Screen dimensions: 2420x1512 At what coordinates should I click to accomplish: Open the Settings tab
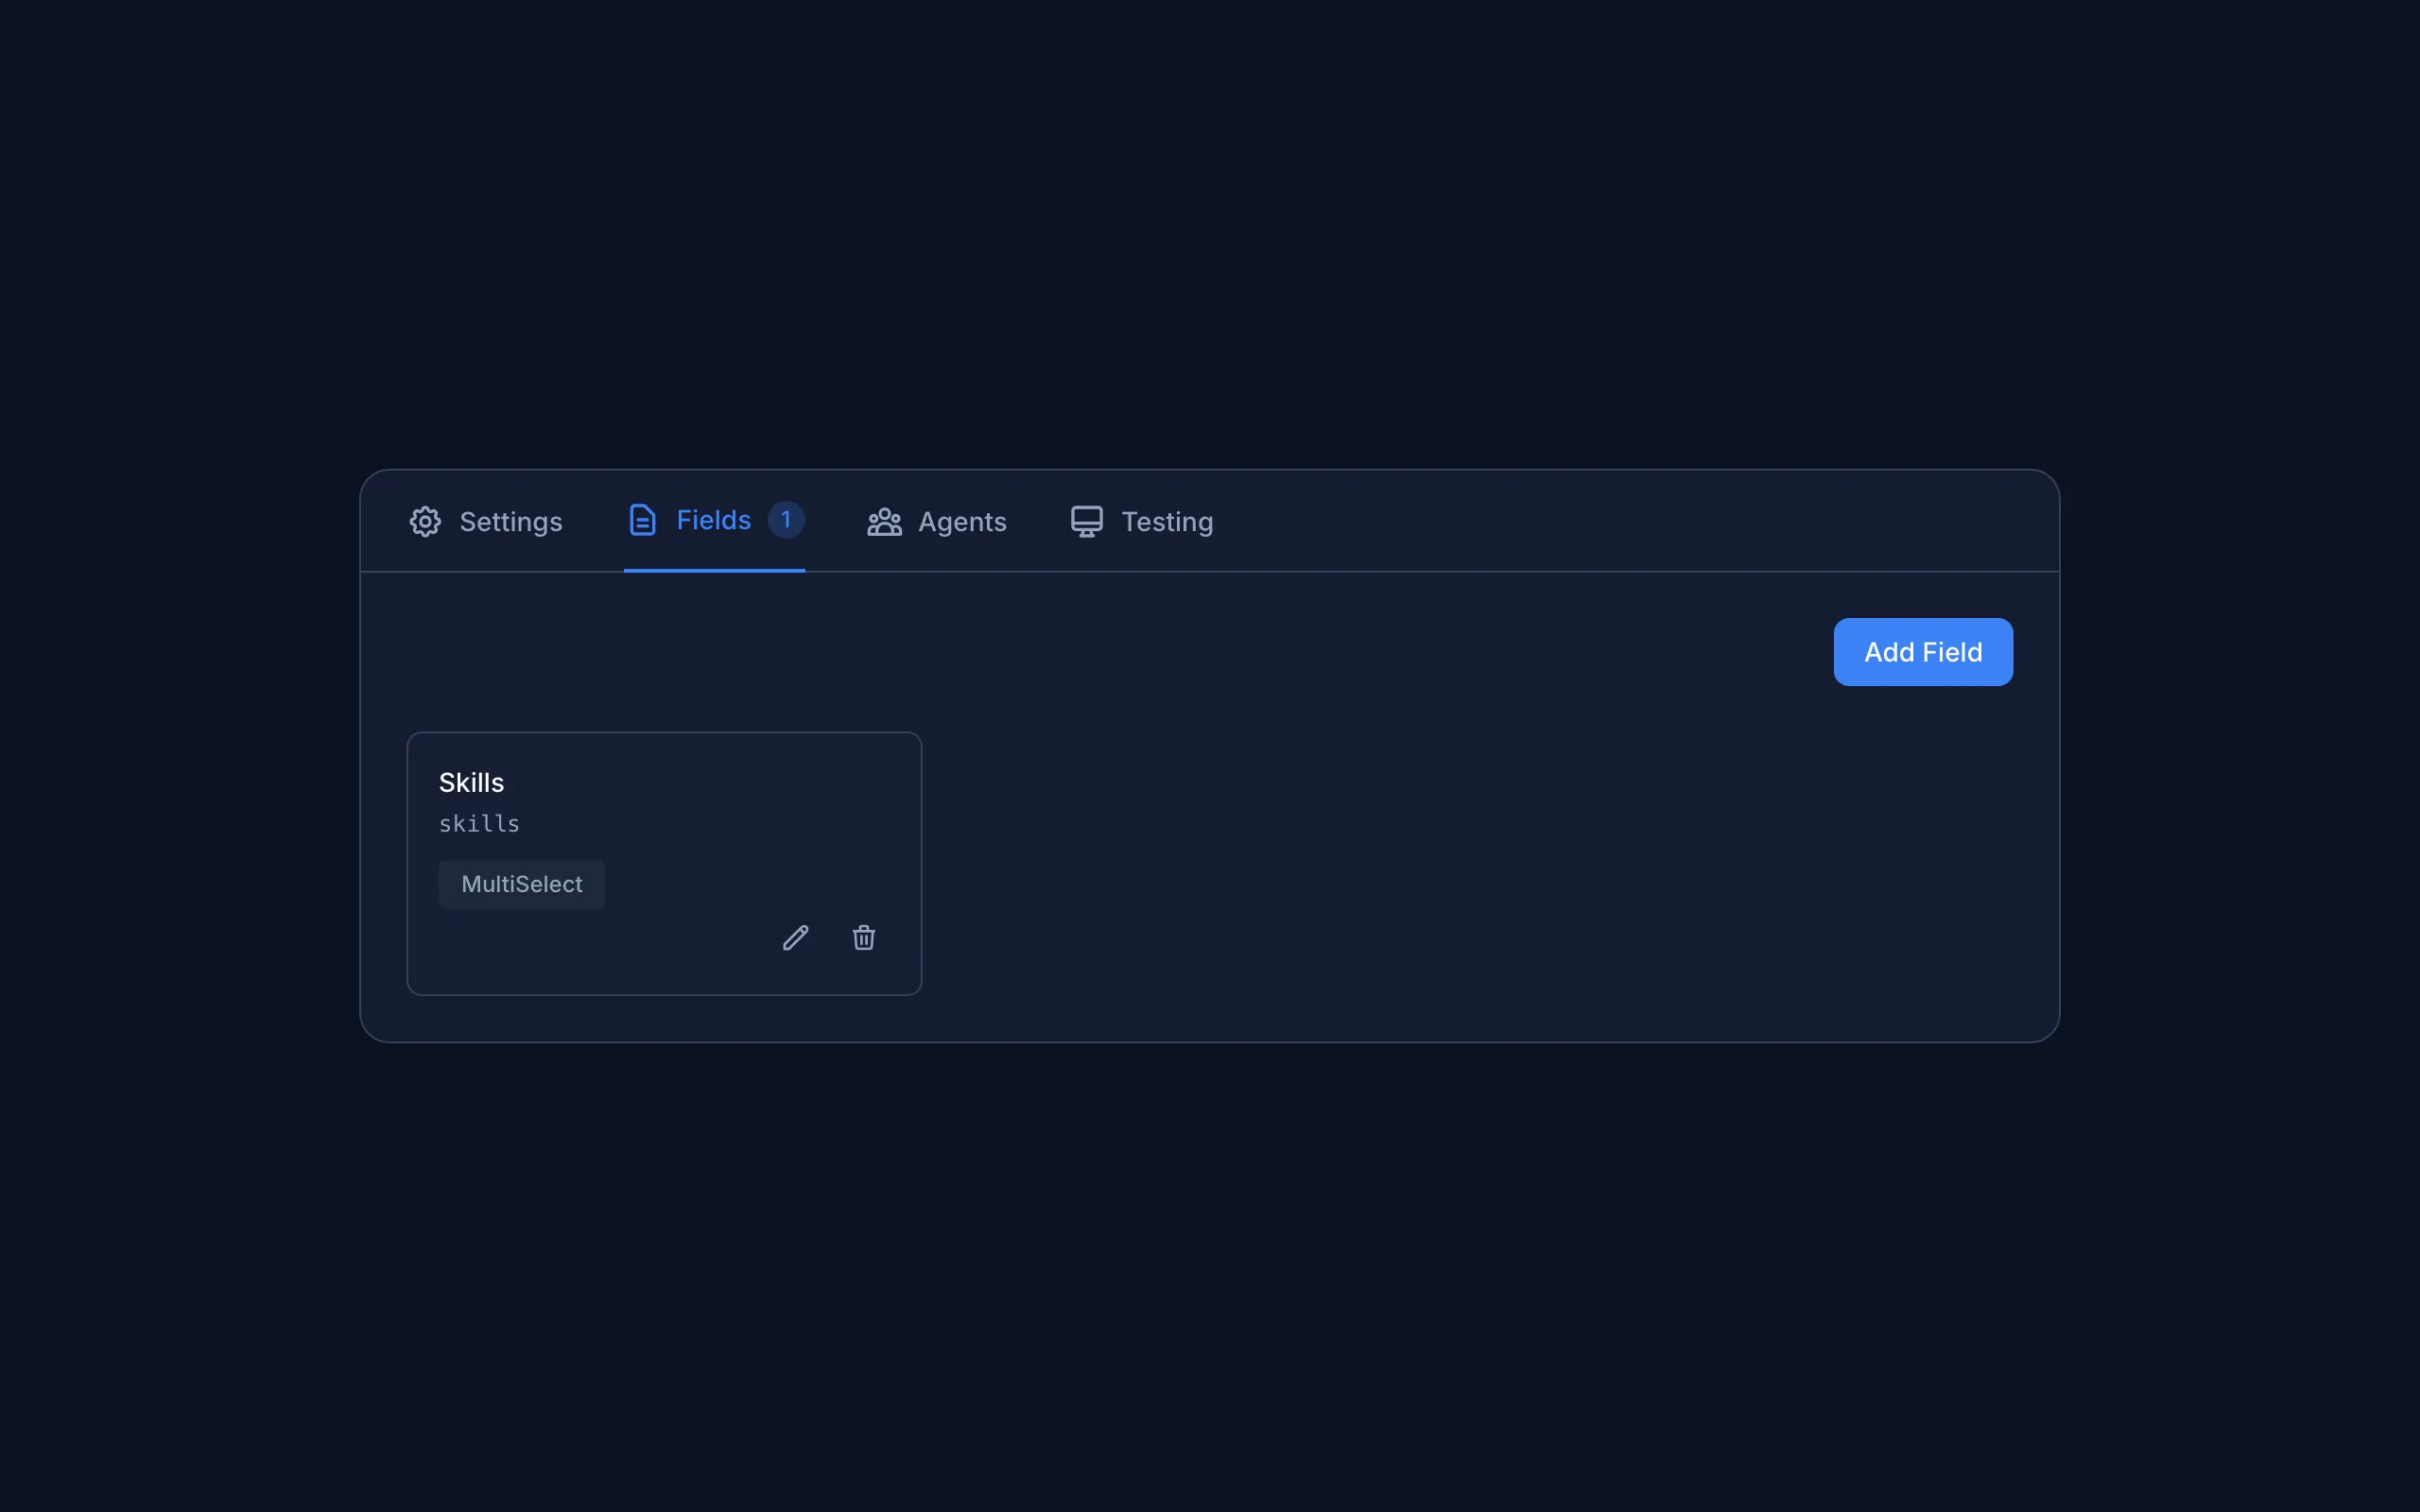tap(510, 522)
